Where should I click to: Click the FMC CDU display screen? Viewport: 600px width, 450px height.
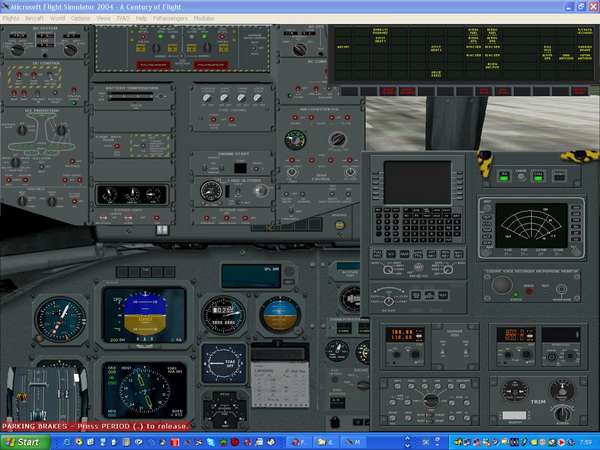(x=417, y=183)
